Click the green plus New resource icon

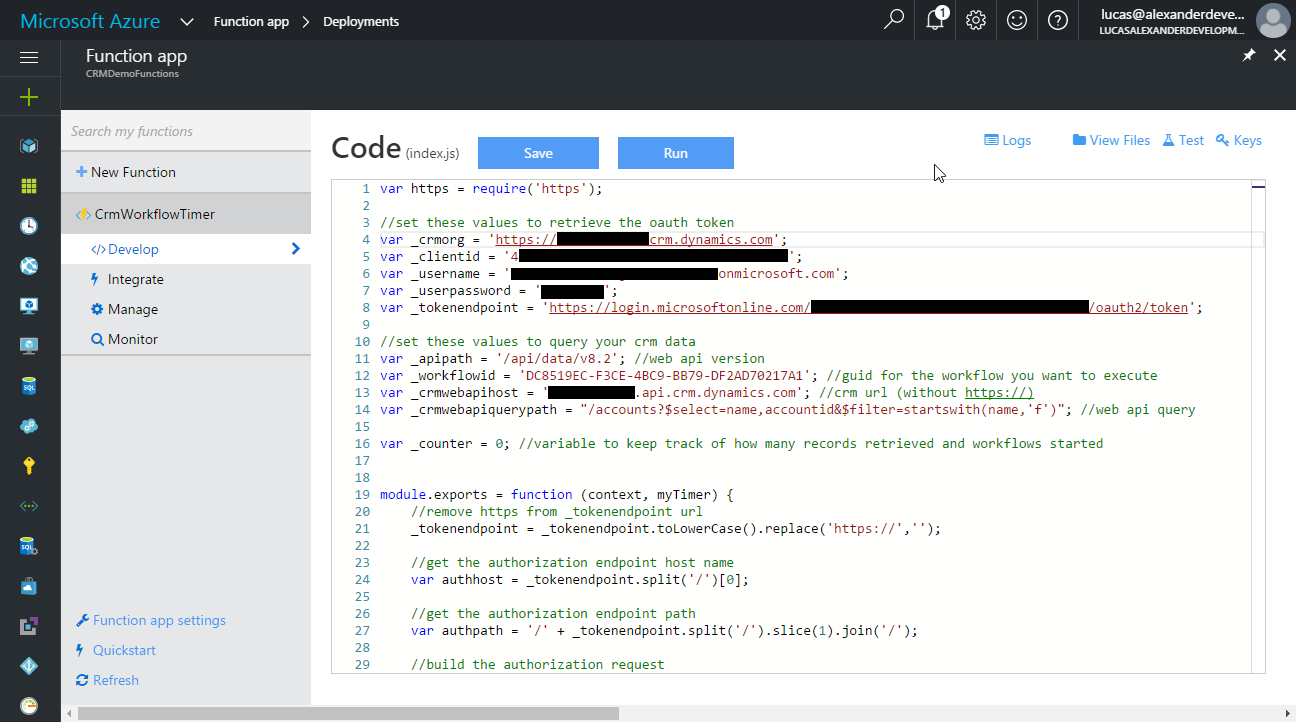click(29, 97)
